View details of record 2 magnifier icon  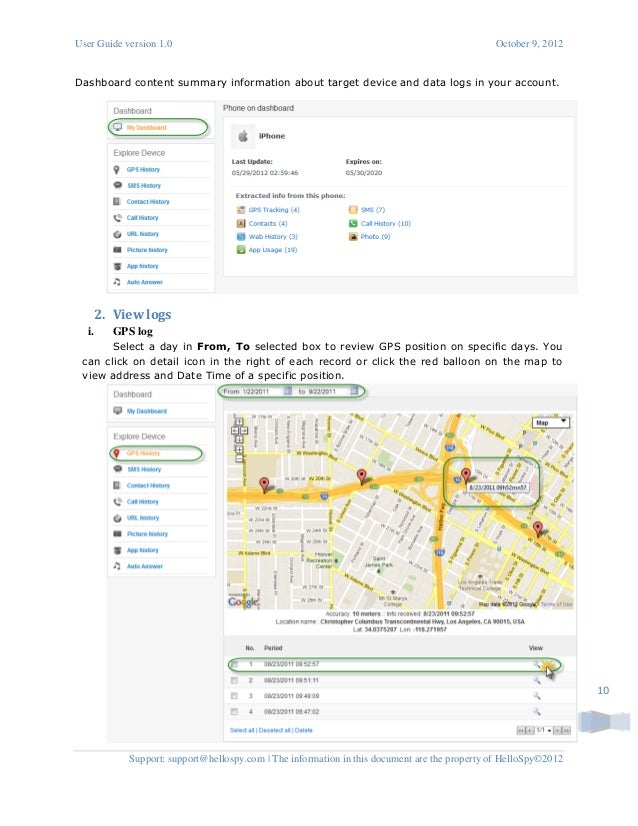(x=536, y=680)
